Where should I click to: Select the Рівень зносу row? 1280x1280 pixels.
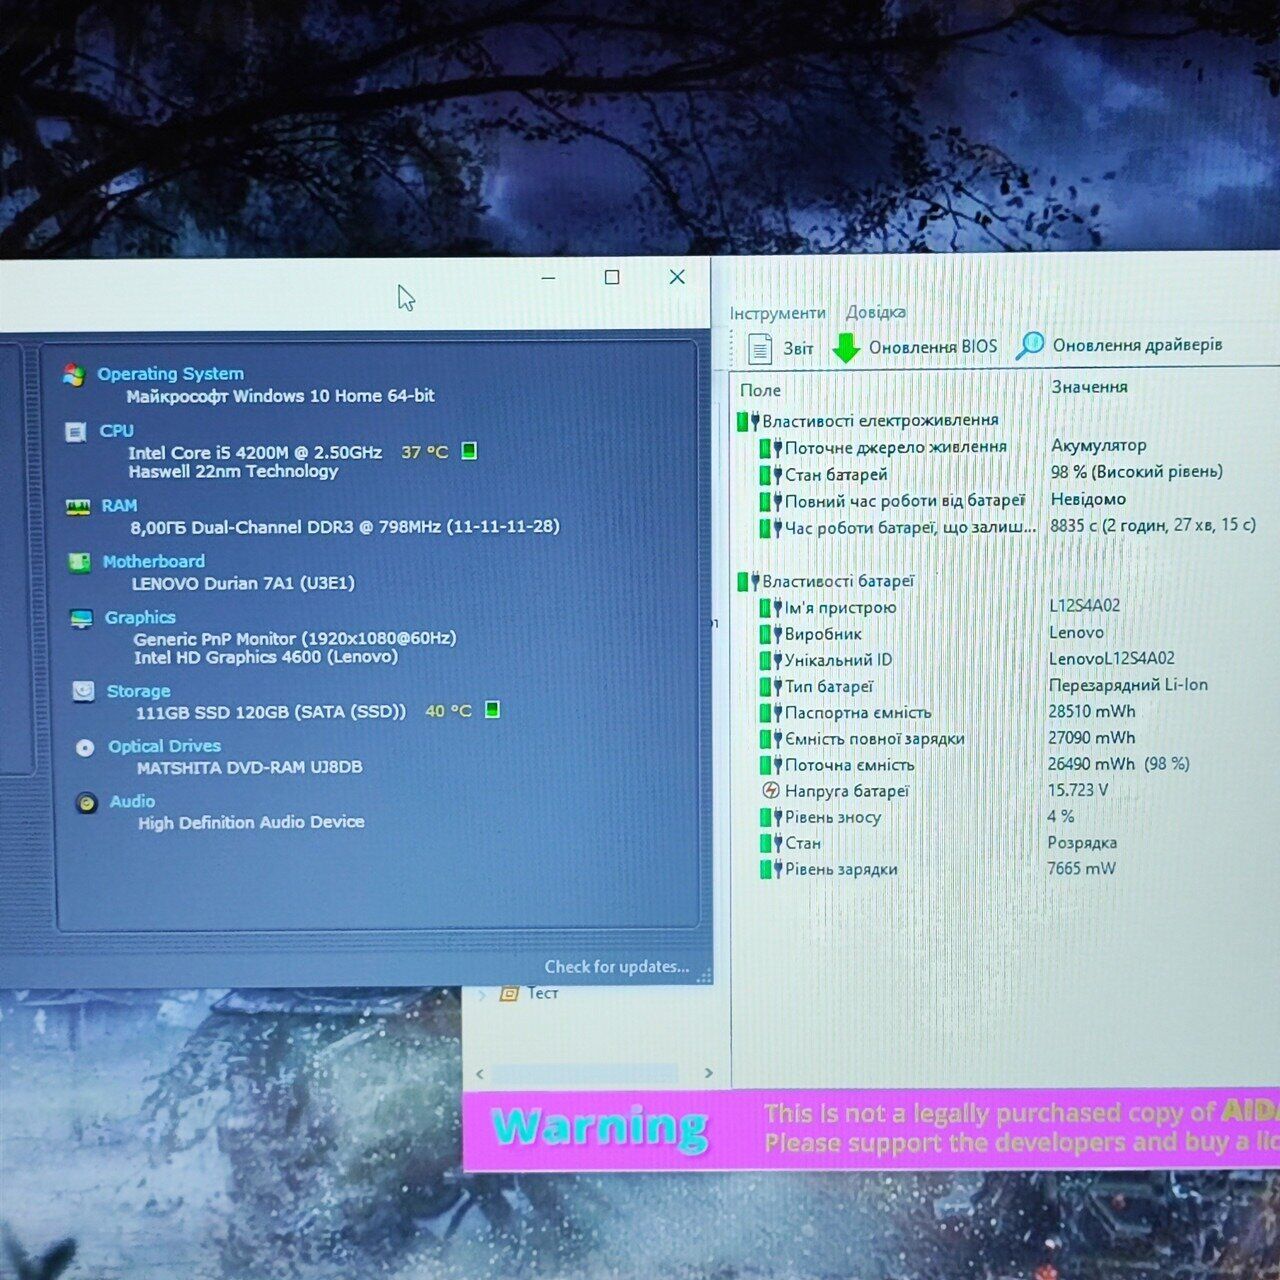tap(832, 817)
